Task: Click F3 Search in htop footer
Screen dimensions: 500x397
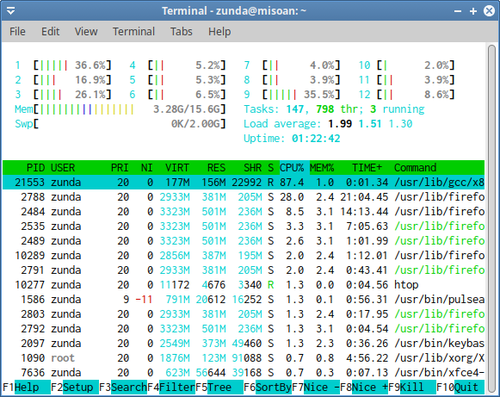Action: click(x=123, y=387)
